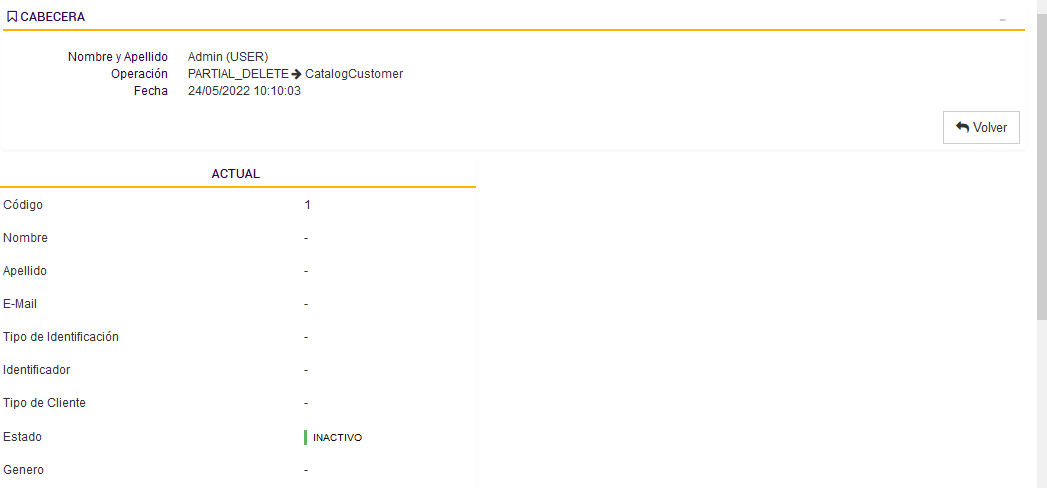
Task: Click the CABECERA panel title
Action: point(52,17)
